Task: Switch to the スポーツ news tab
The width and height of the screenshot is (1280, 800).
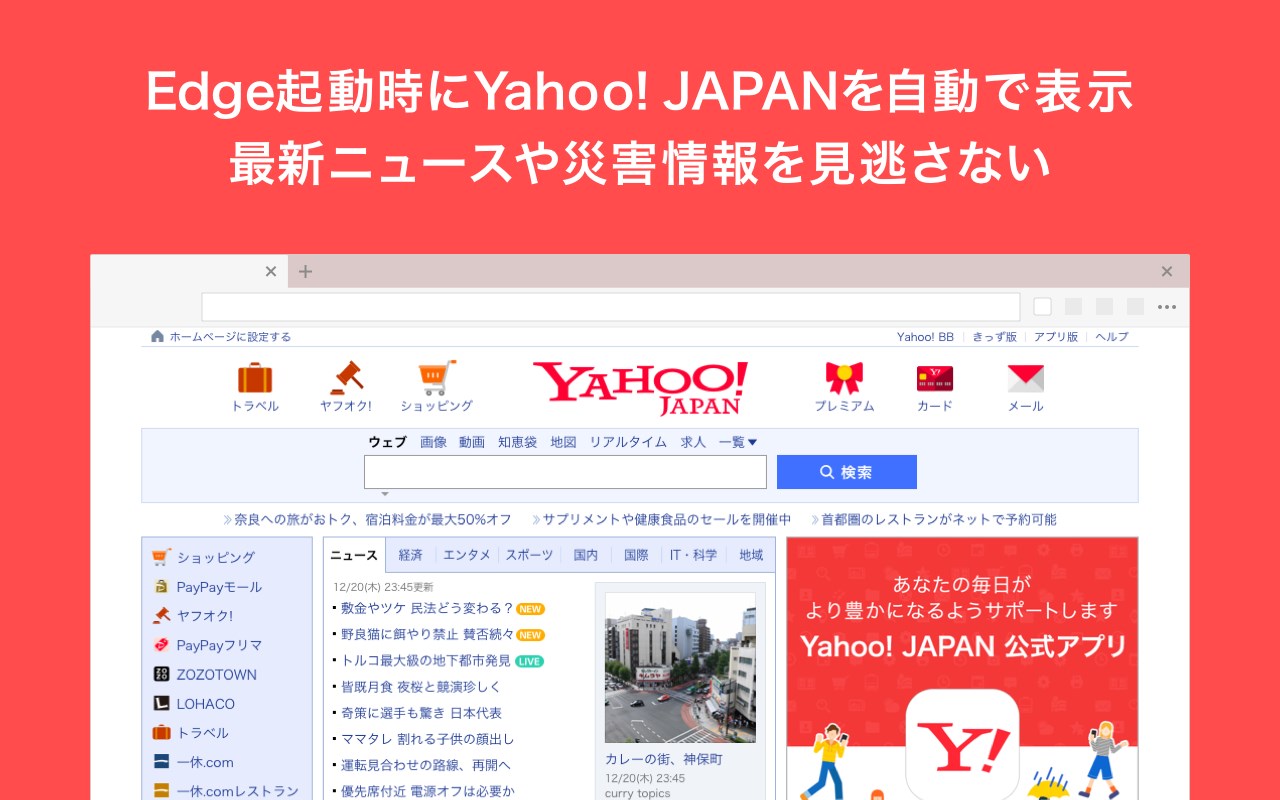Action: (529, 555)
